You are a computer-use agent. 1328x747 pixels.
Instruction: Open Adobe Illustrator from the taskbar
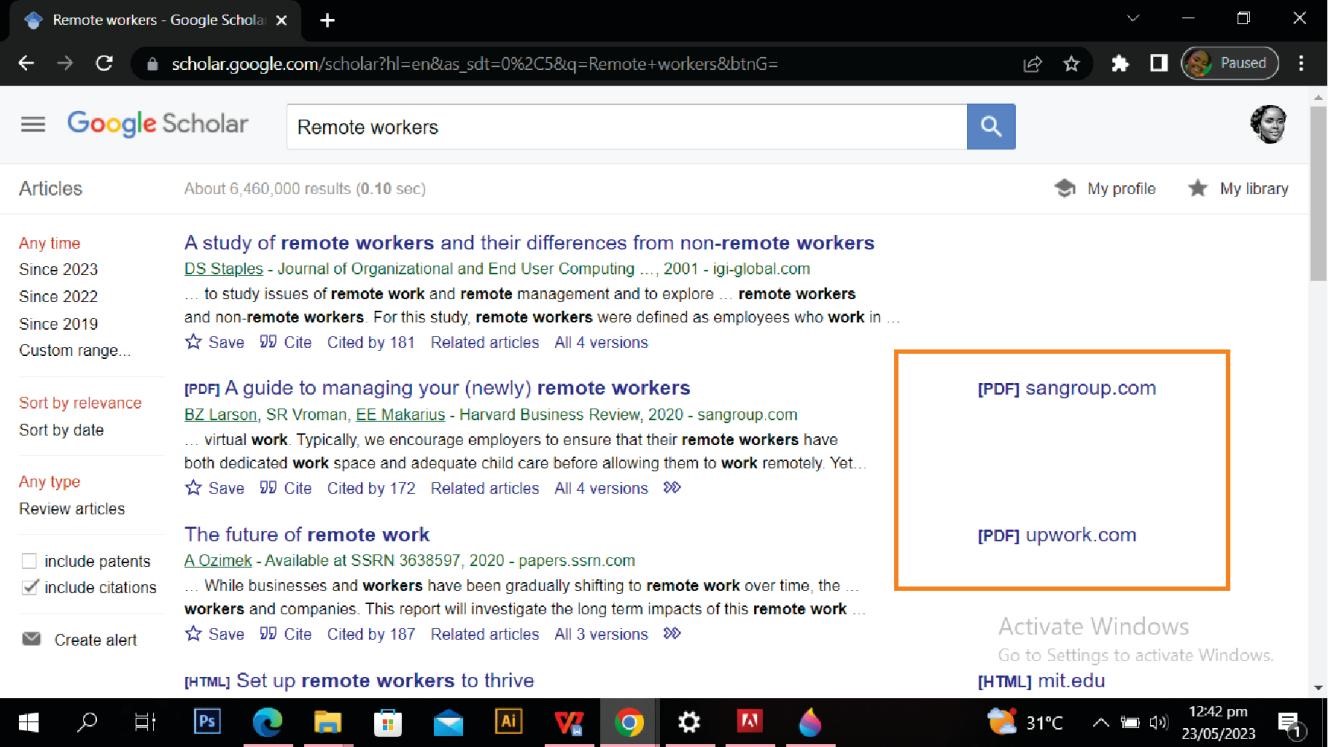click(x=508, y=723)
